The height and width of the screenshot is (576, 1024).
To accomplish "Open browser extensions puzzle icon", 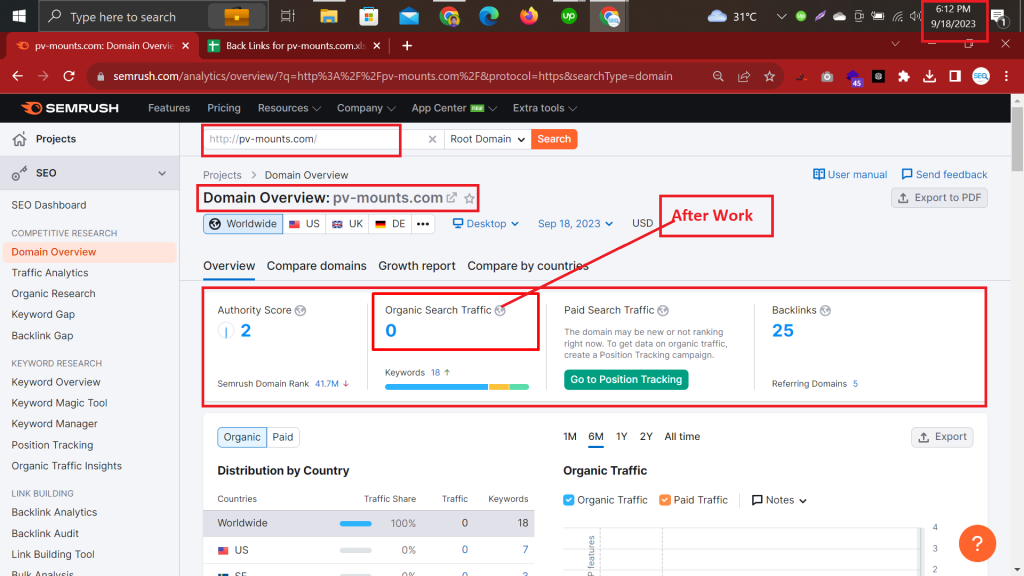I will pyautogui.click(x=904, y=76).
